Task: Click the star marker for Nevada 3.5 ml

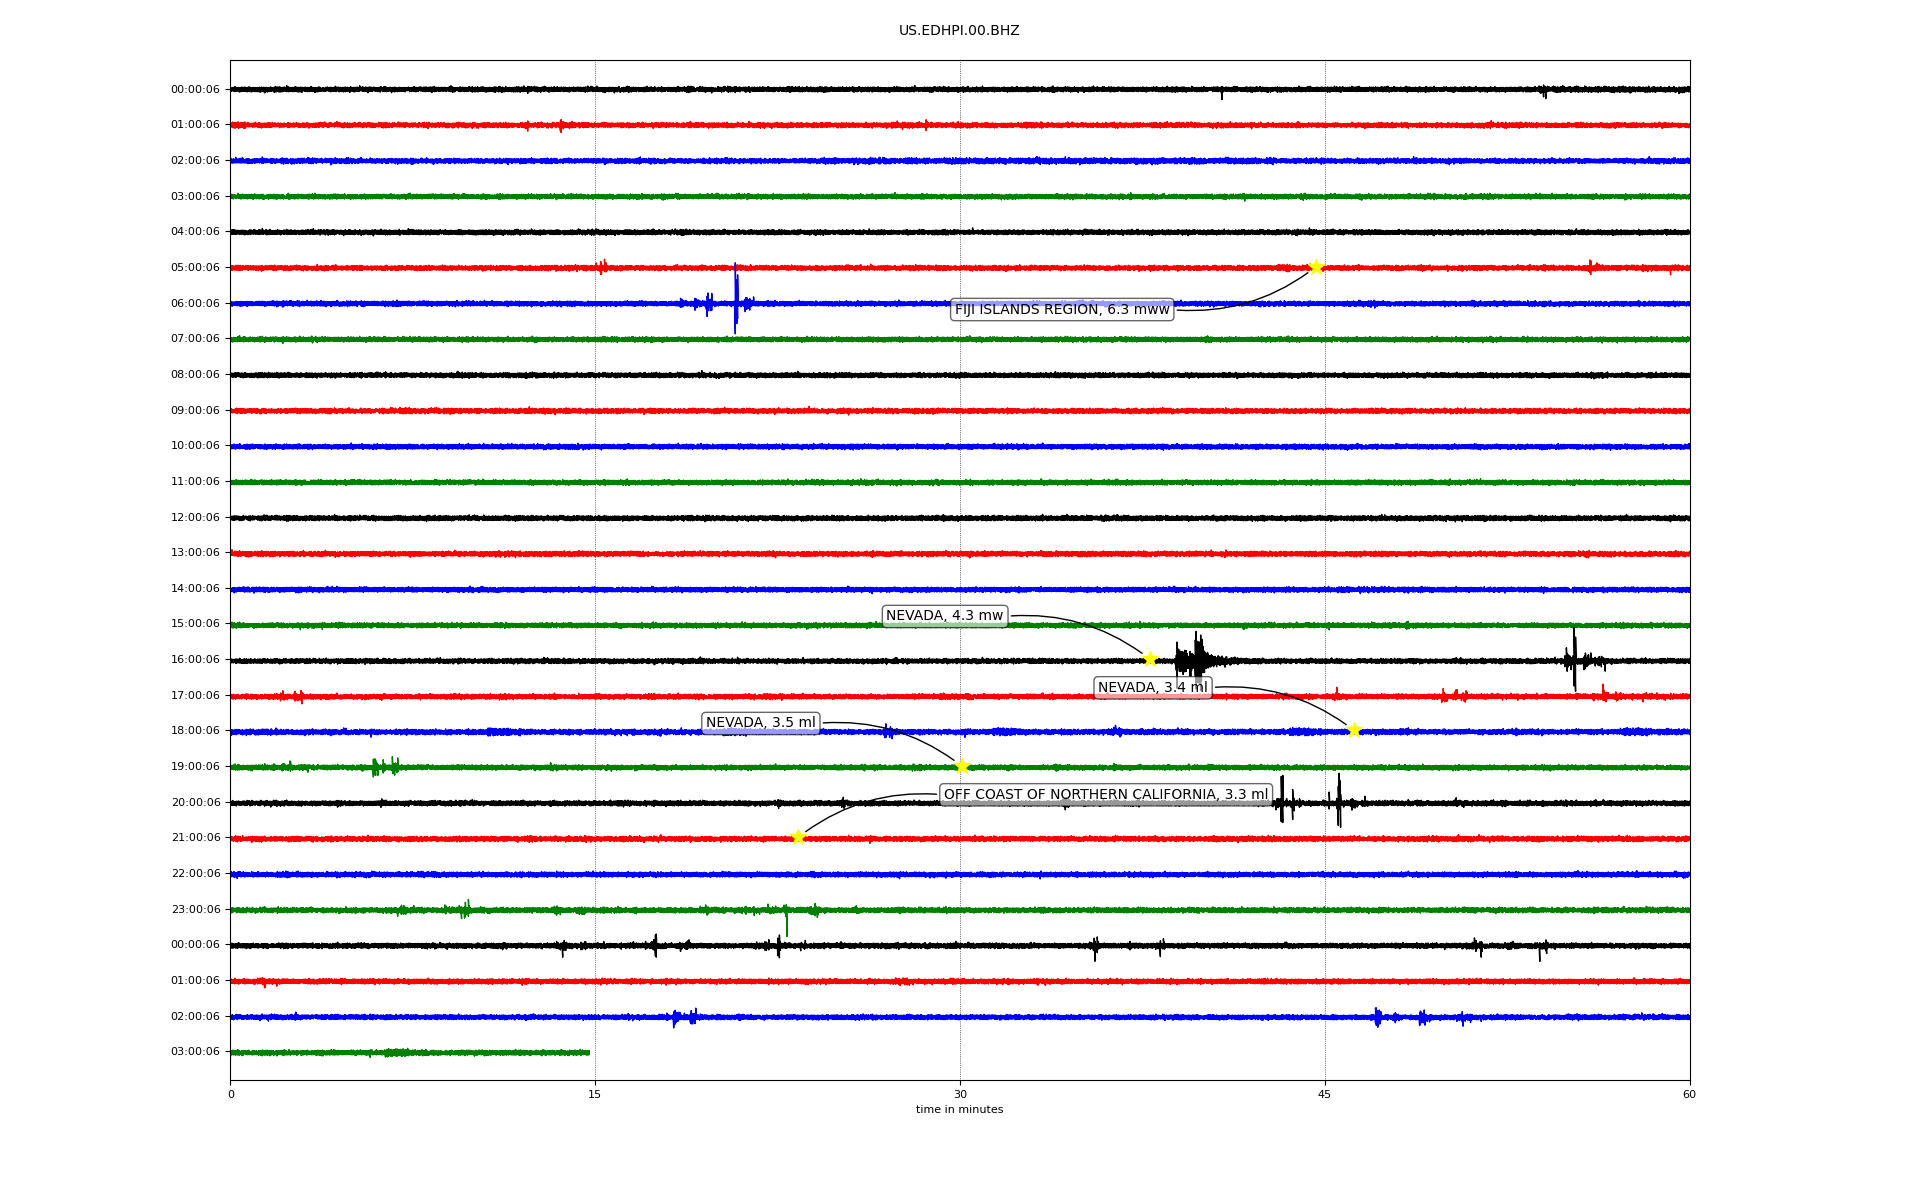Action: pos(962,766)
